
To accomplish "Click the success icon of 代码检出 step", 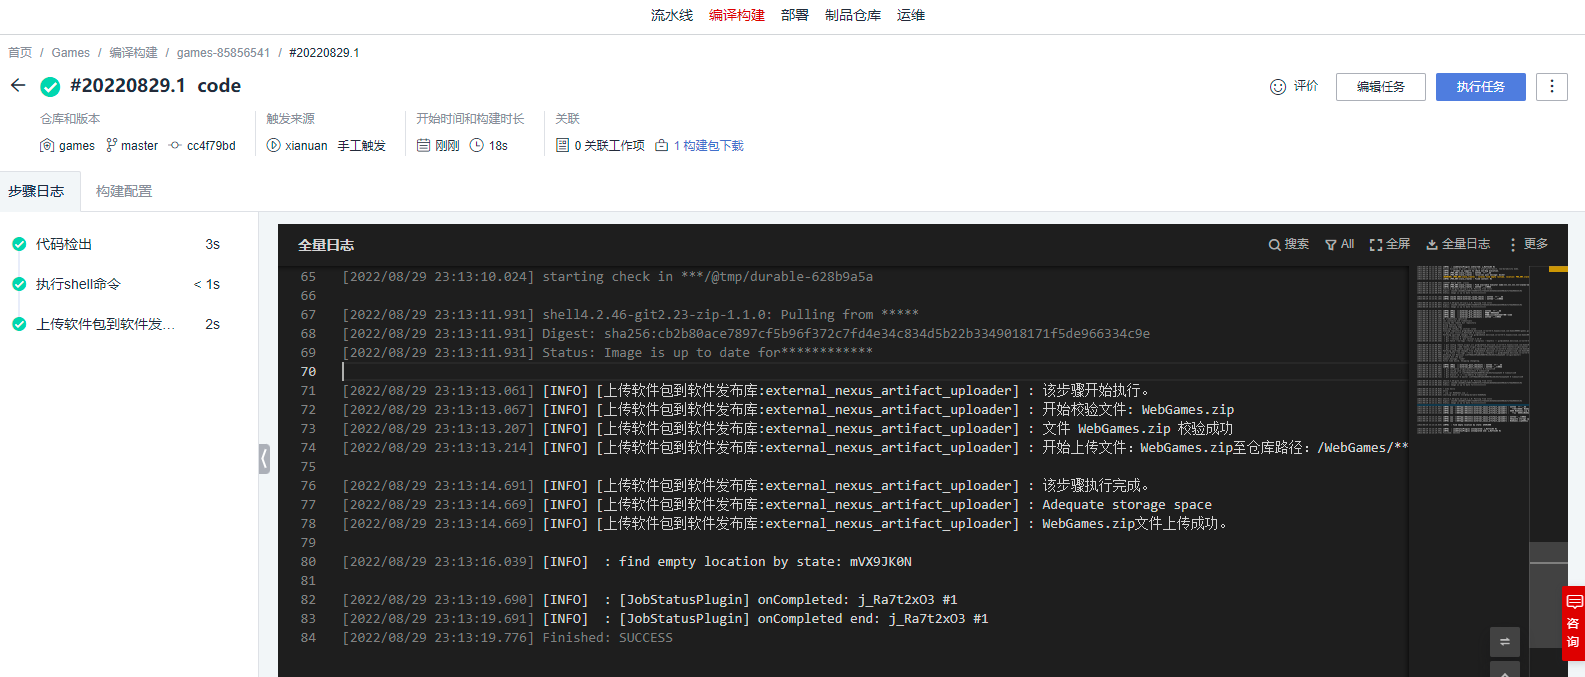I will click(19, 244).
